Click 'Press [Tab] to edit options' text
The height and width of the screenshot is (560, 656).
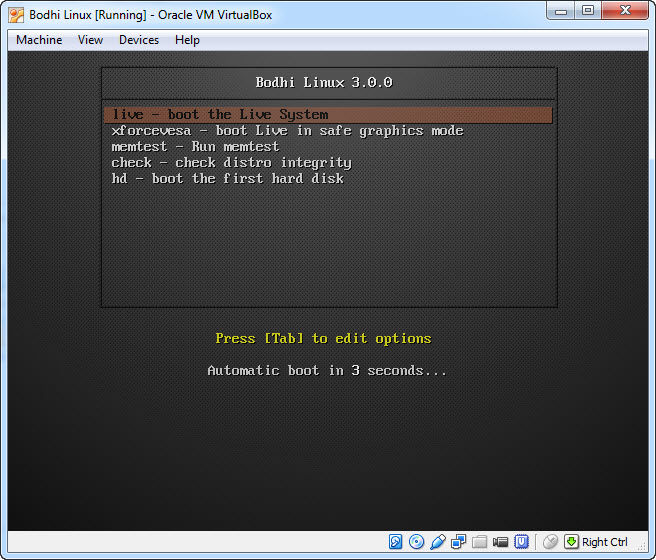pos(323,338)
